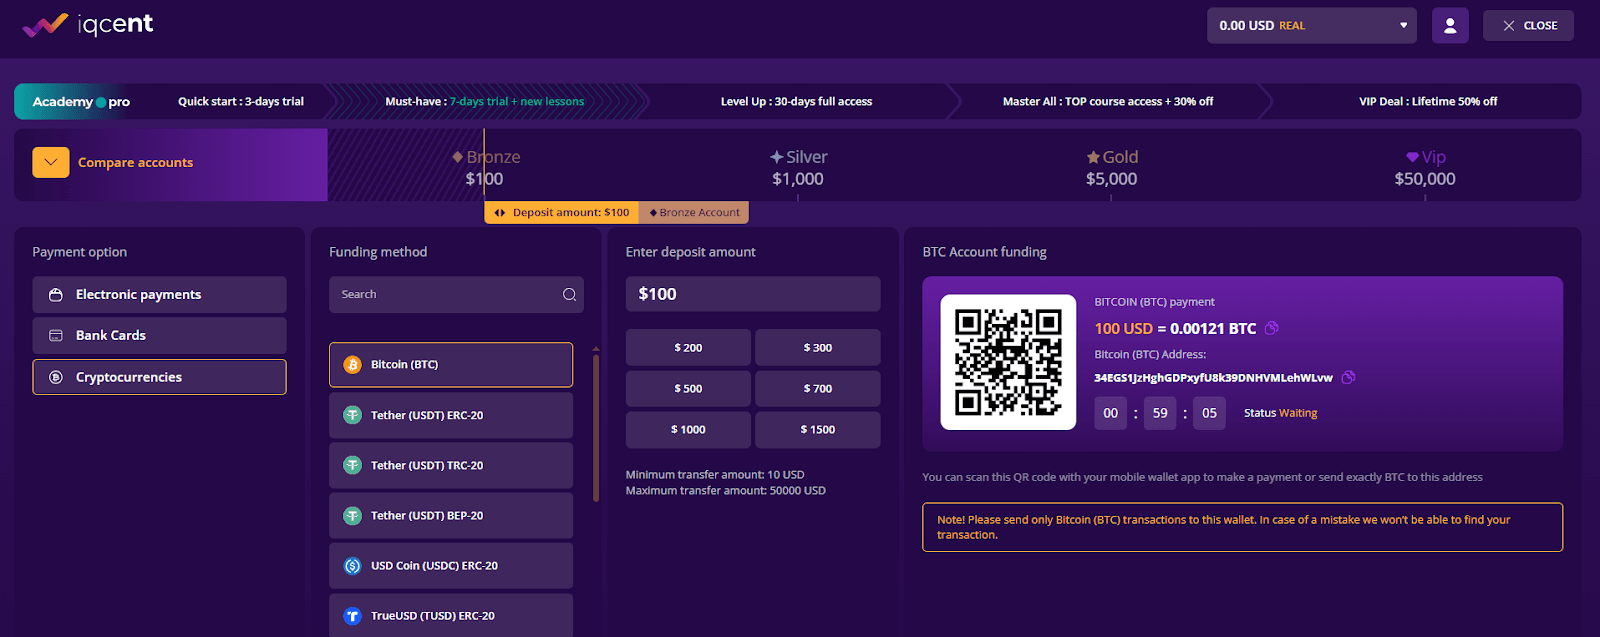The height and width of the screenshot is (637, 1600).
Task: Click the Compare accounts chevron icon
Action: coord(51,162)
